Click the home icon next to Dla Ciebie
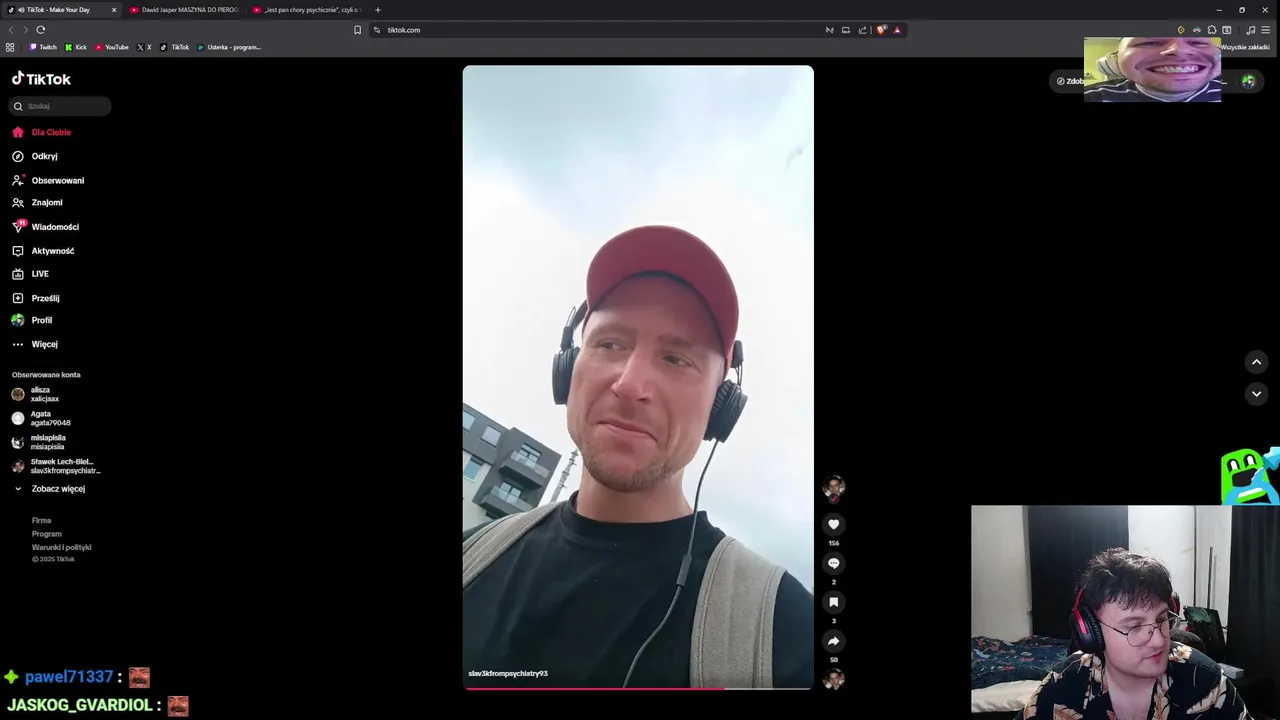 (x=18, y=132)
